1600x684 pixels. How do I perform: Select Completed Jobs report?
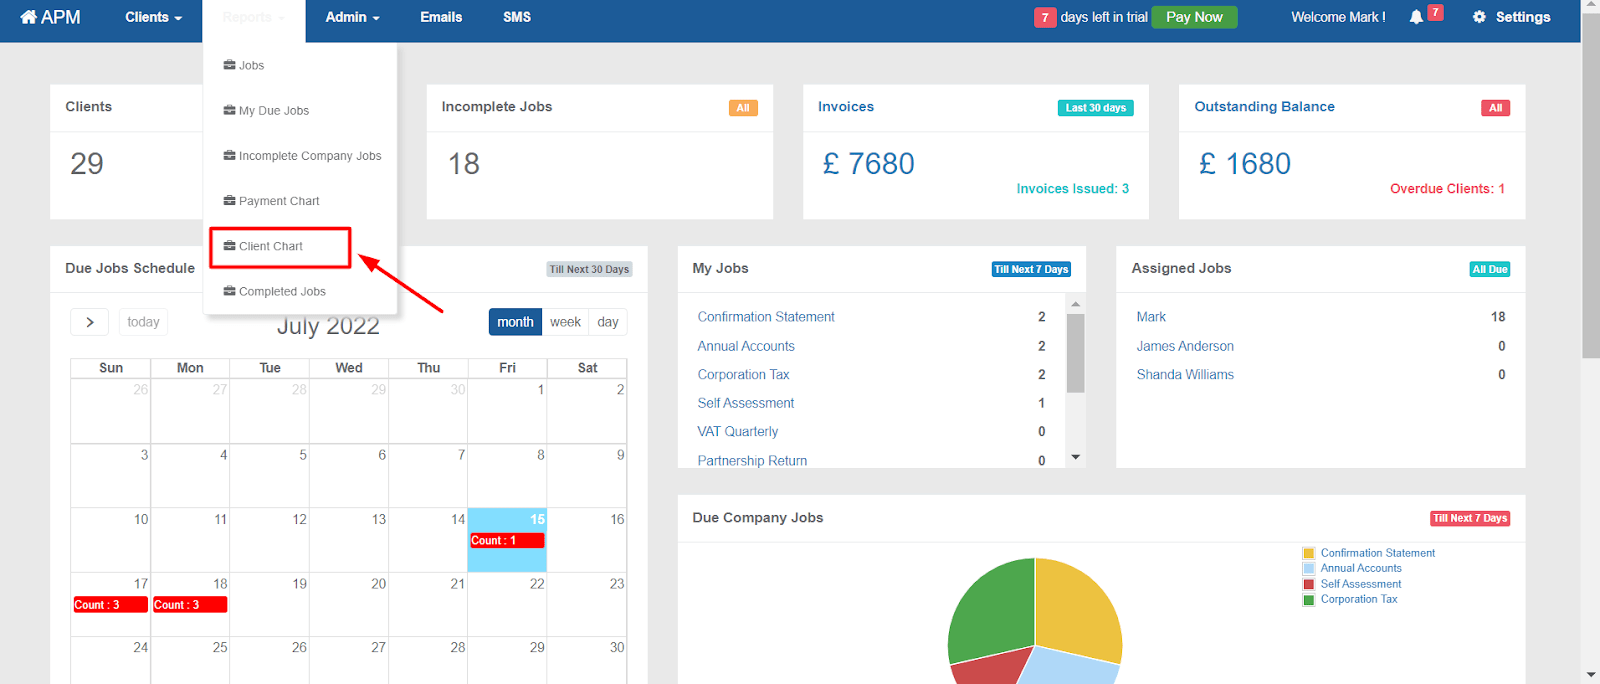282,291
